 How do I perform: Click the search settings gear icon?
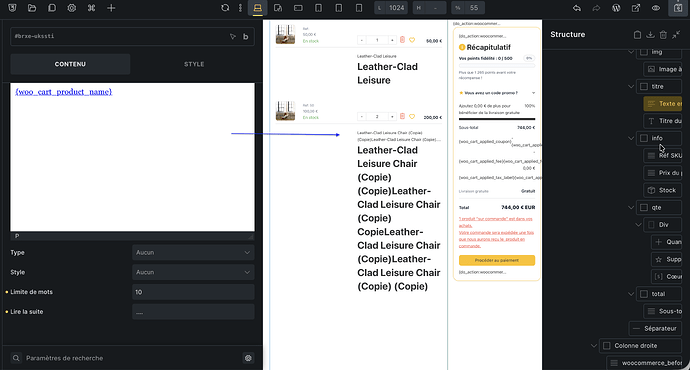tap(248, 358)
